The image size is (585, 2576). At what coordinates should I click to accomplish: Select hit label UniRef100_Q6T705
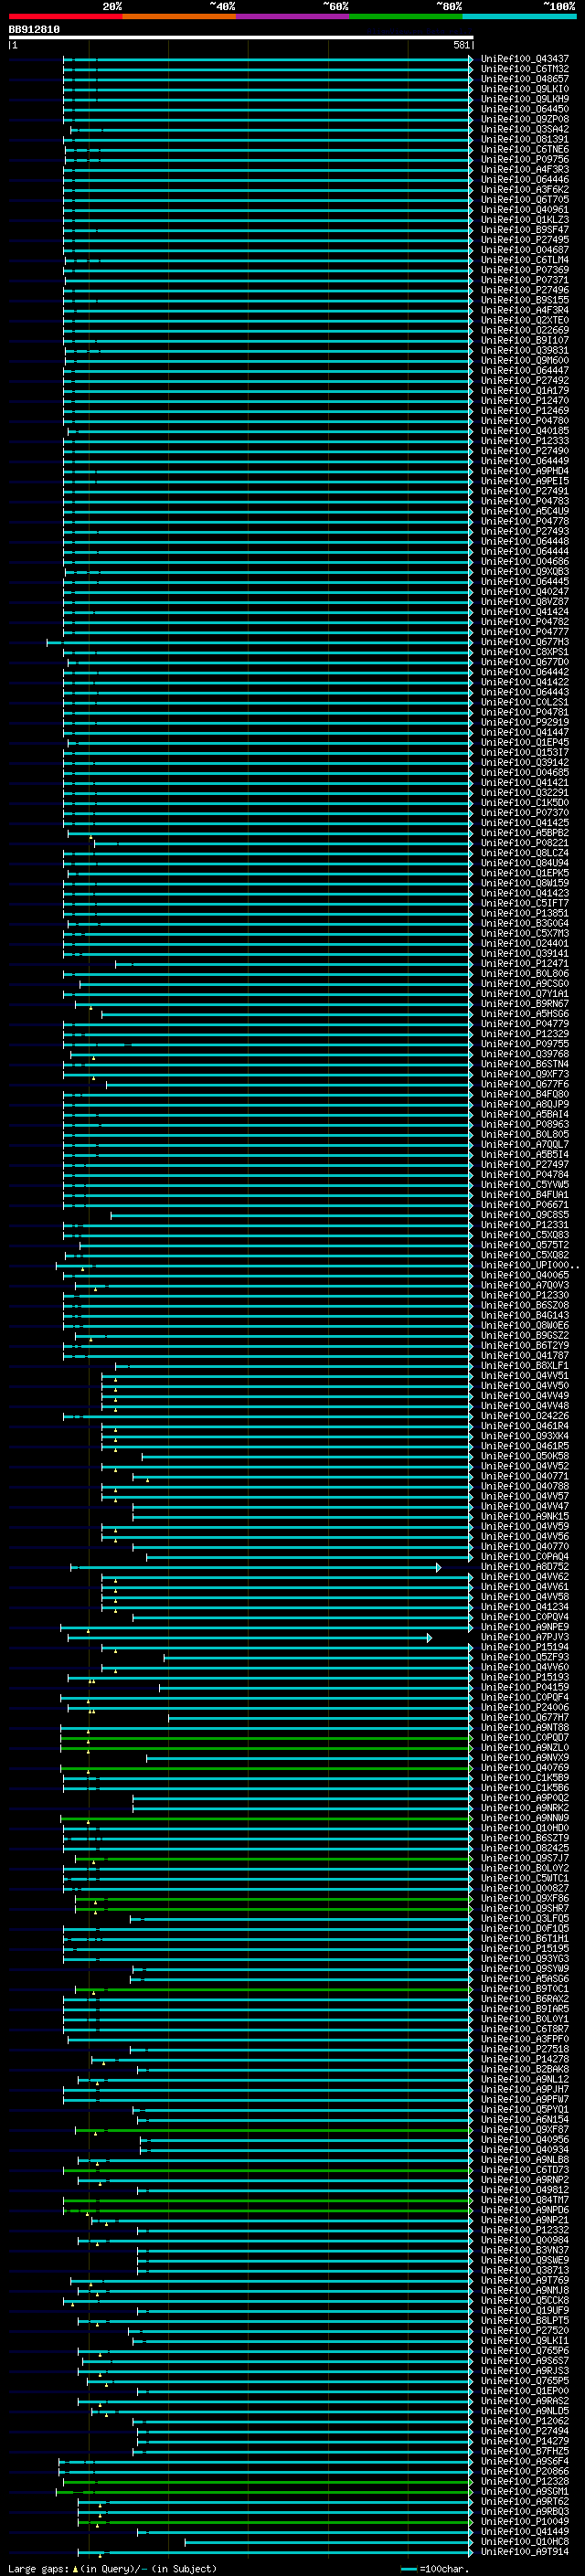[x=525, y=199]
